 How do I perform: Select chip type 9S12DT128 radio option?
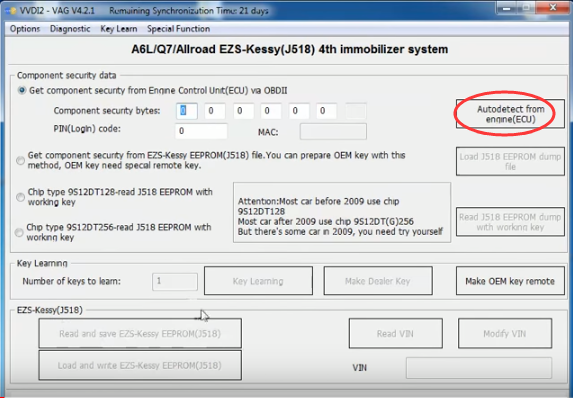tap(20, 197)
